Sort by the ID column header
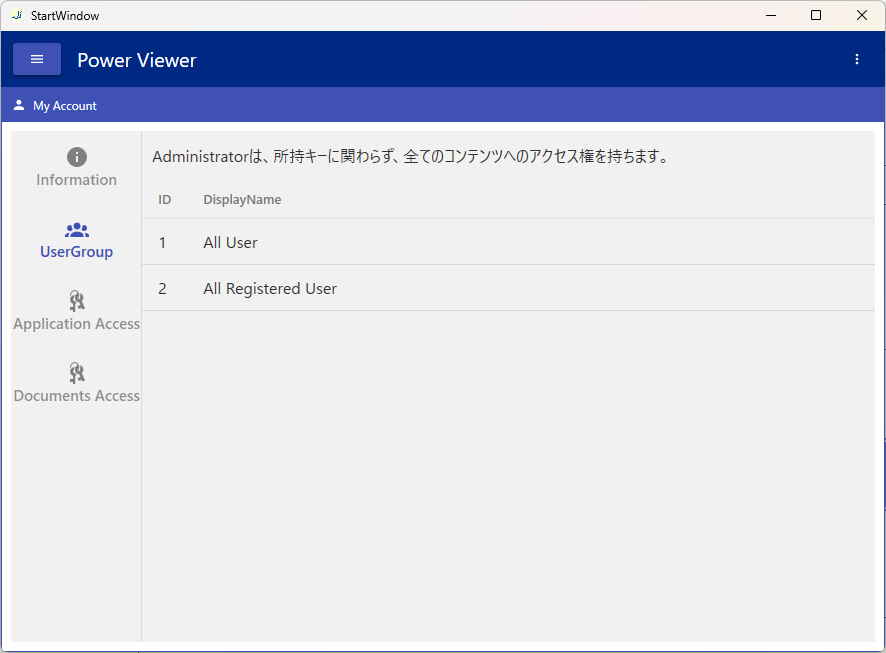The height and width of the screenshot is (653, 886). pos(165,200)
